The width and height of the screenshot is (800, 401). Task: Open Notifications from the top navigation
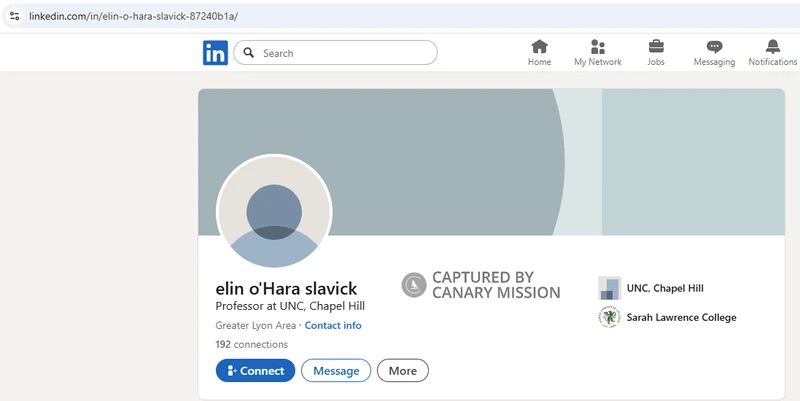(772, 53)
